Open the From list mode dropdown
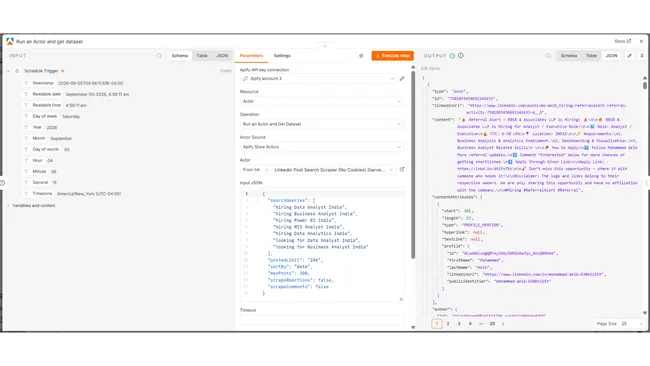The image size is (650, 366). pyautogui.click(x=255, y=170)
